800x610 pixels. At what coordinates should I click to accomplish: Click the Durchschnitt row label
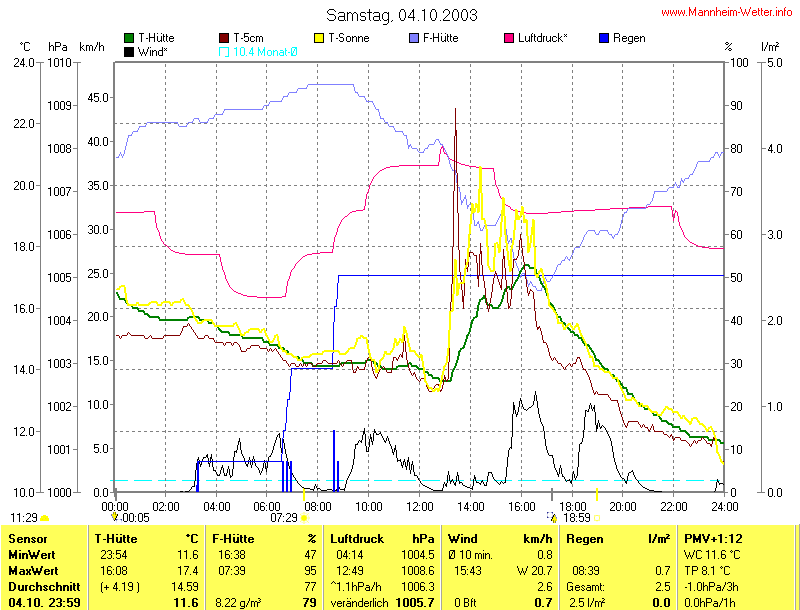point(42,585)
